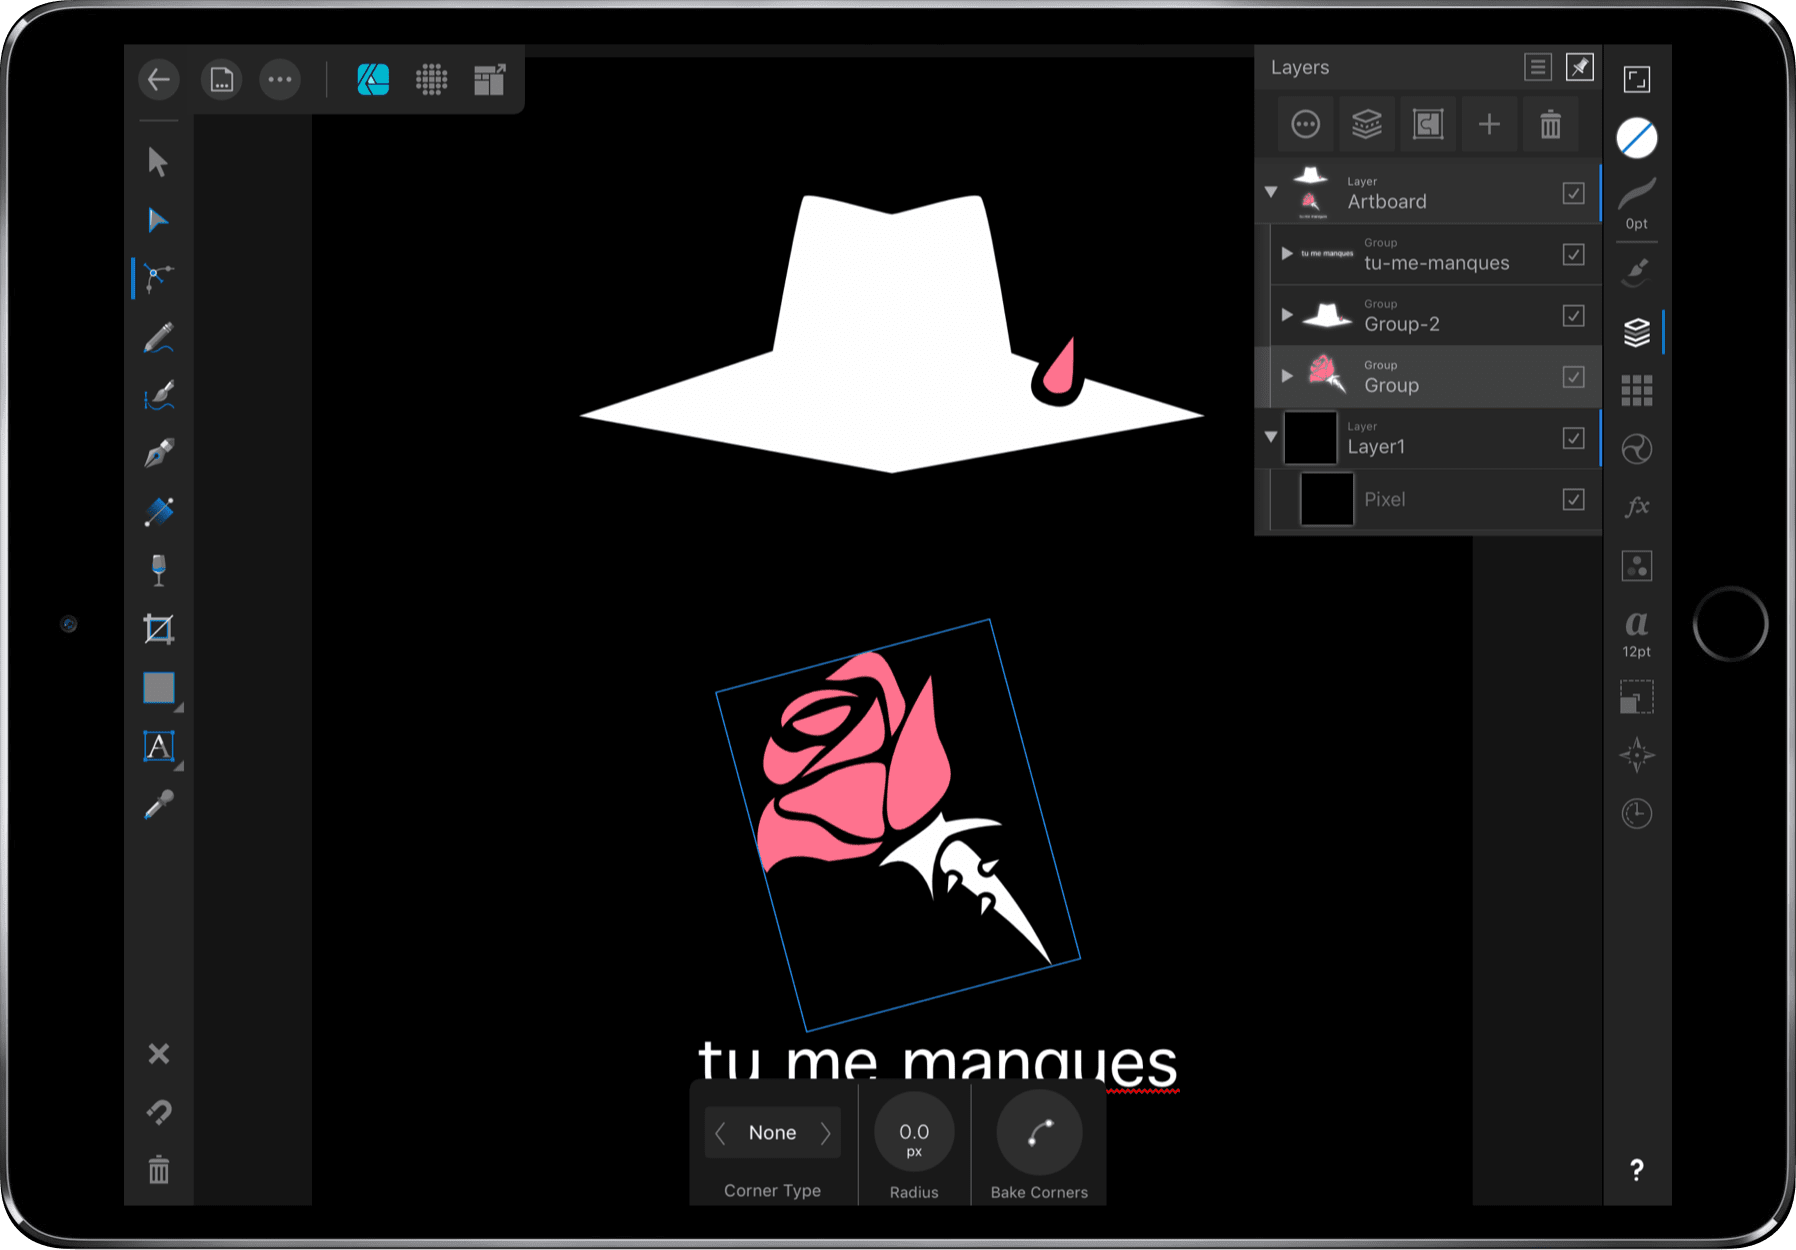Pick the Color Picker eyedropper tool
Image resolution: width=1796 pixels, height=1250 pixels.
pos(158,805)
